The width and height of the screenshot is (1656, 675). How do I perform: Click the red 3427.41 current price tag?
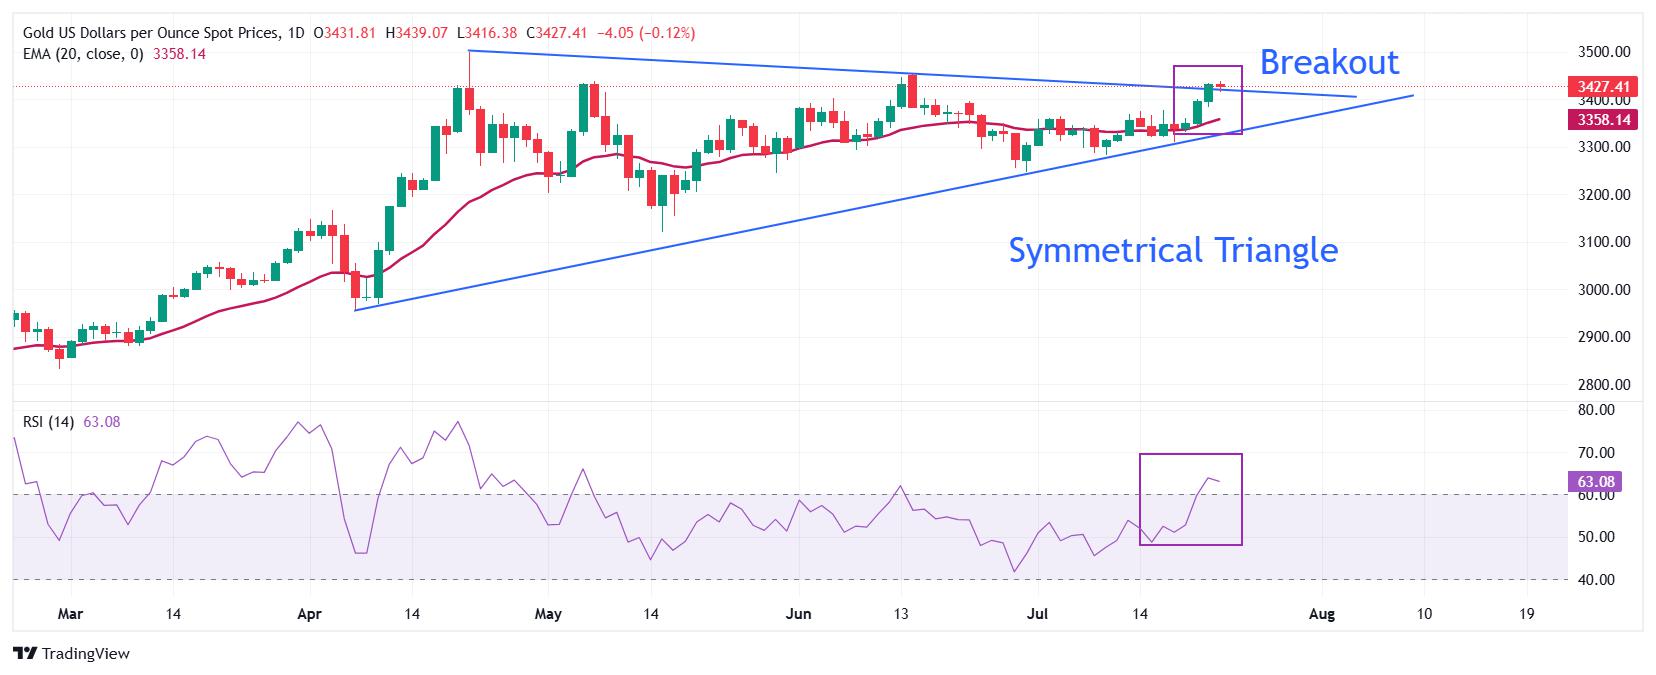(x=1603, y=86)
